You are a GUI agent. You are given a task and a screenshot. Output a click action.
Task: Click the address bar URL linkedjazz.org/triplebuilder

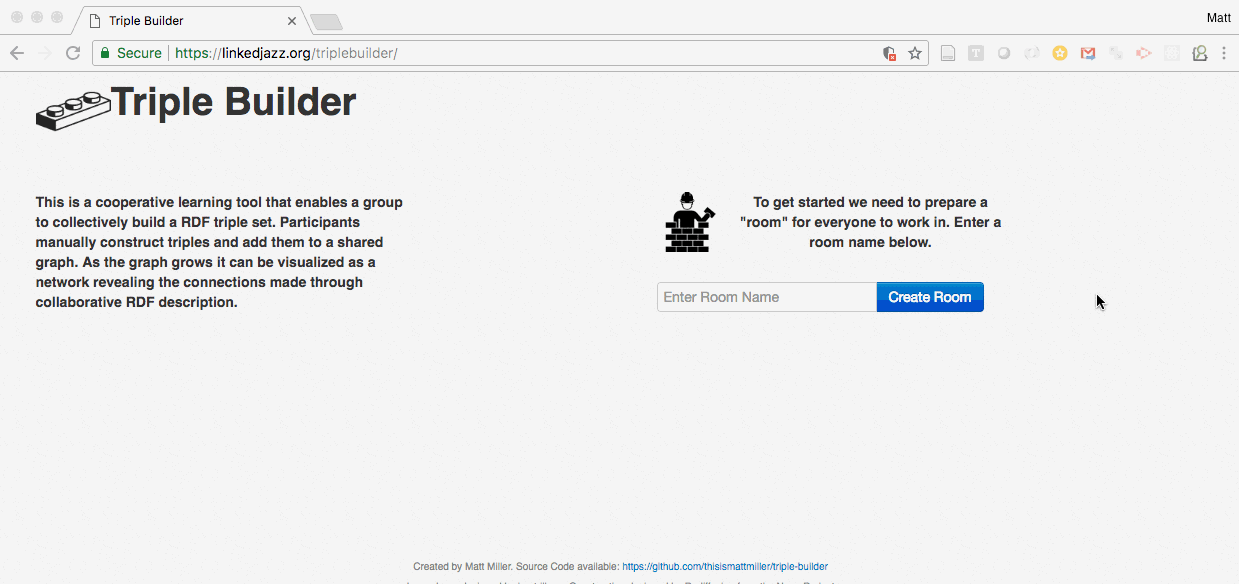tap(286, 53)
